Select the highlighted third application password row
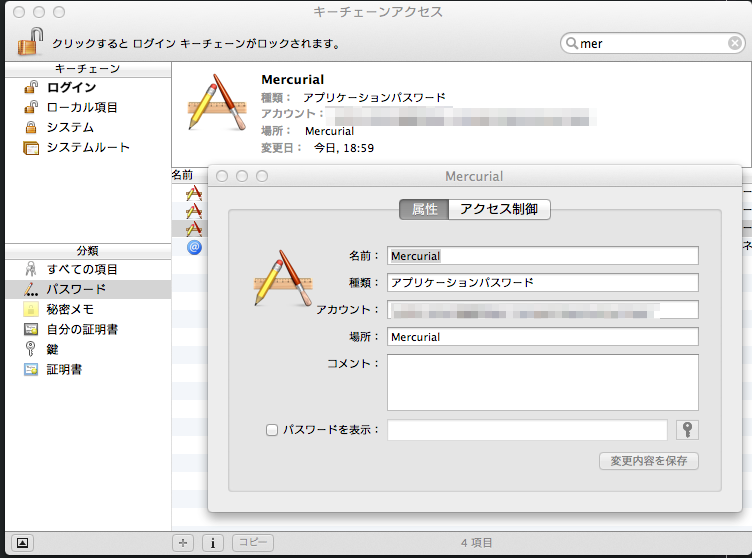752x558 pixels. point(190,228)
